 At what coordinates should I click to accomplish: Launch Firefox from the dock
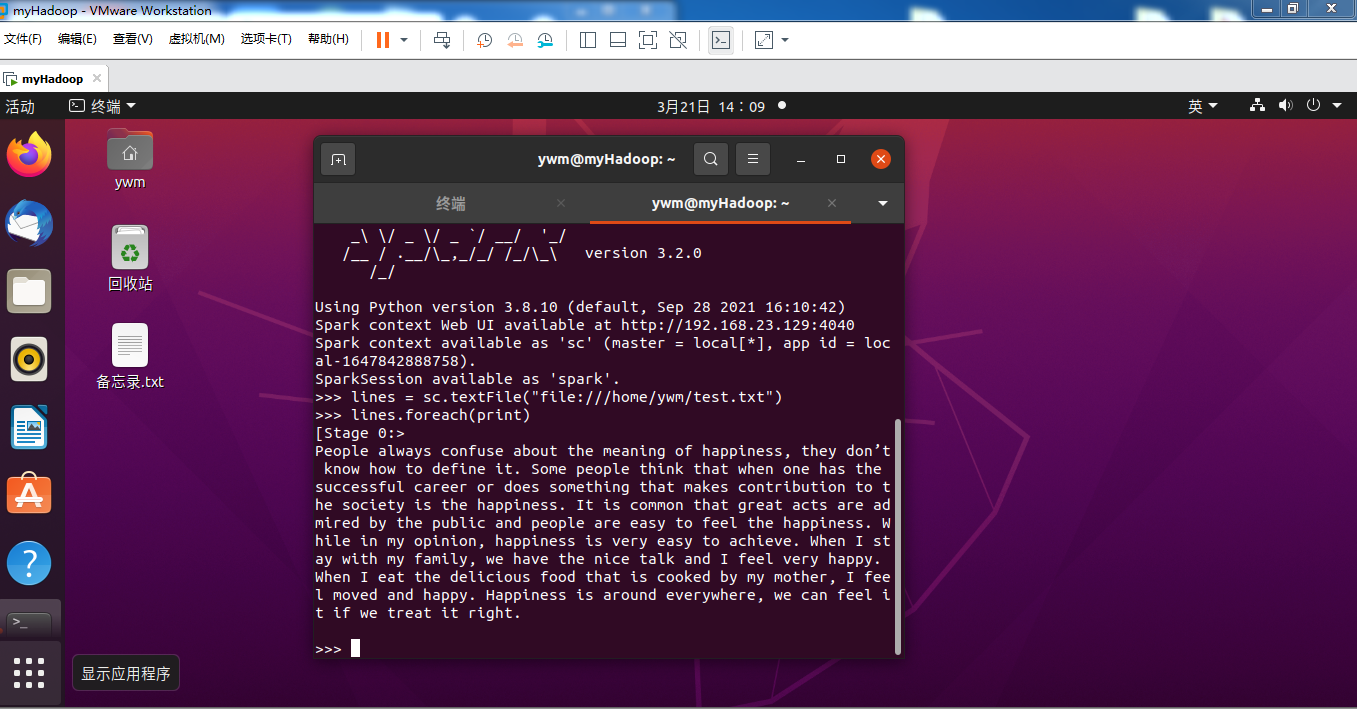click(x=30, y=154)
